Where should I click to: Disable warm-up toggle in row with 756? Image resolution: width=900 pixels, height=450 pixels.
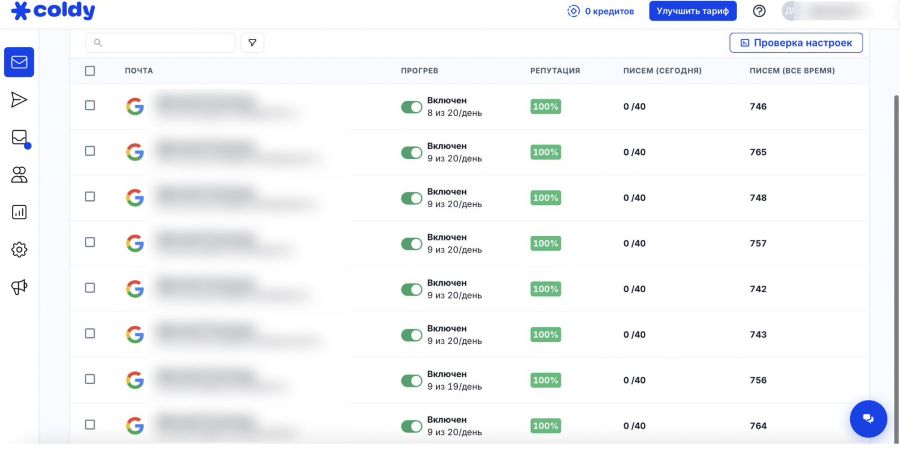412,381
